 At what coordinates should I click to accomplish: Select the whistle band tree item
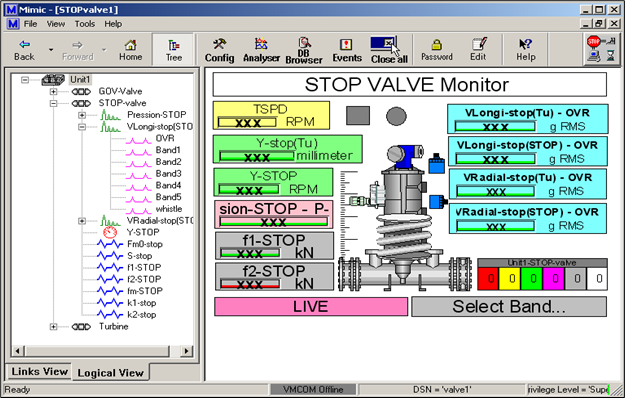pos(169,209)
